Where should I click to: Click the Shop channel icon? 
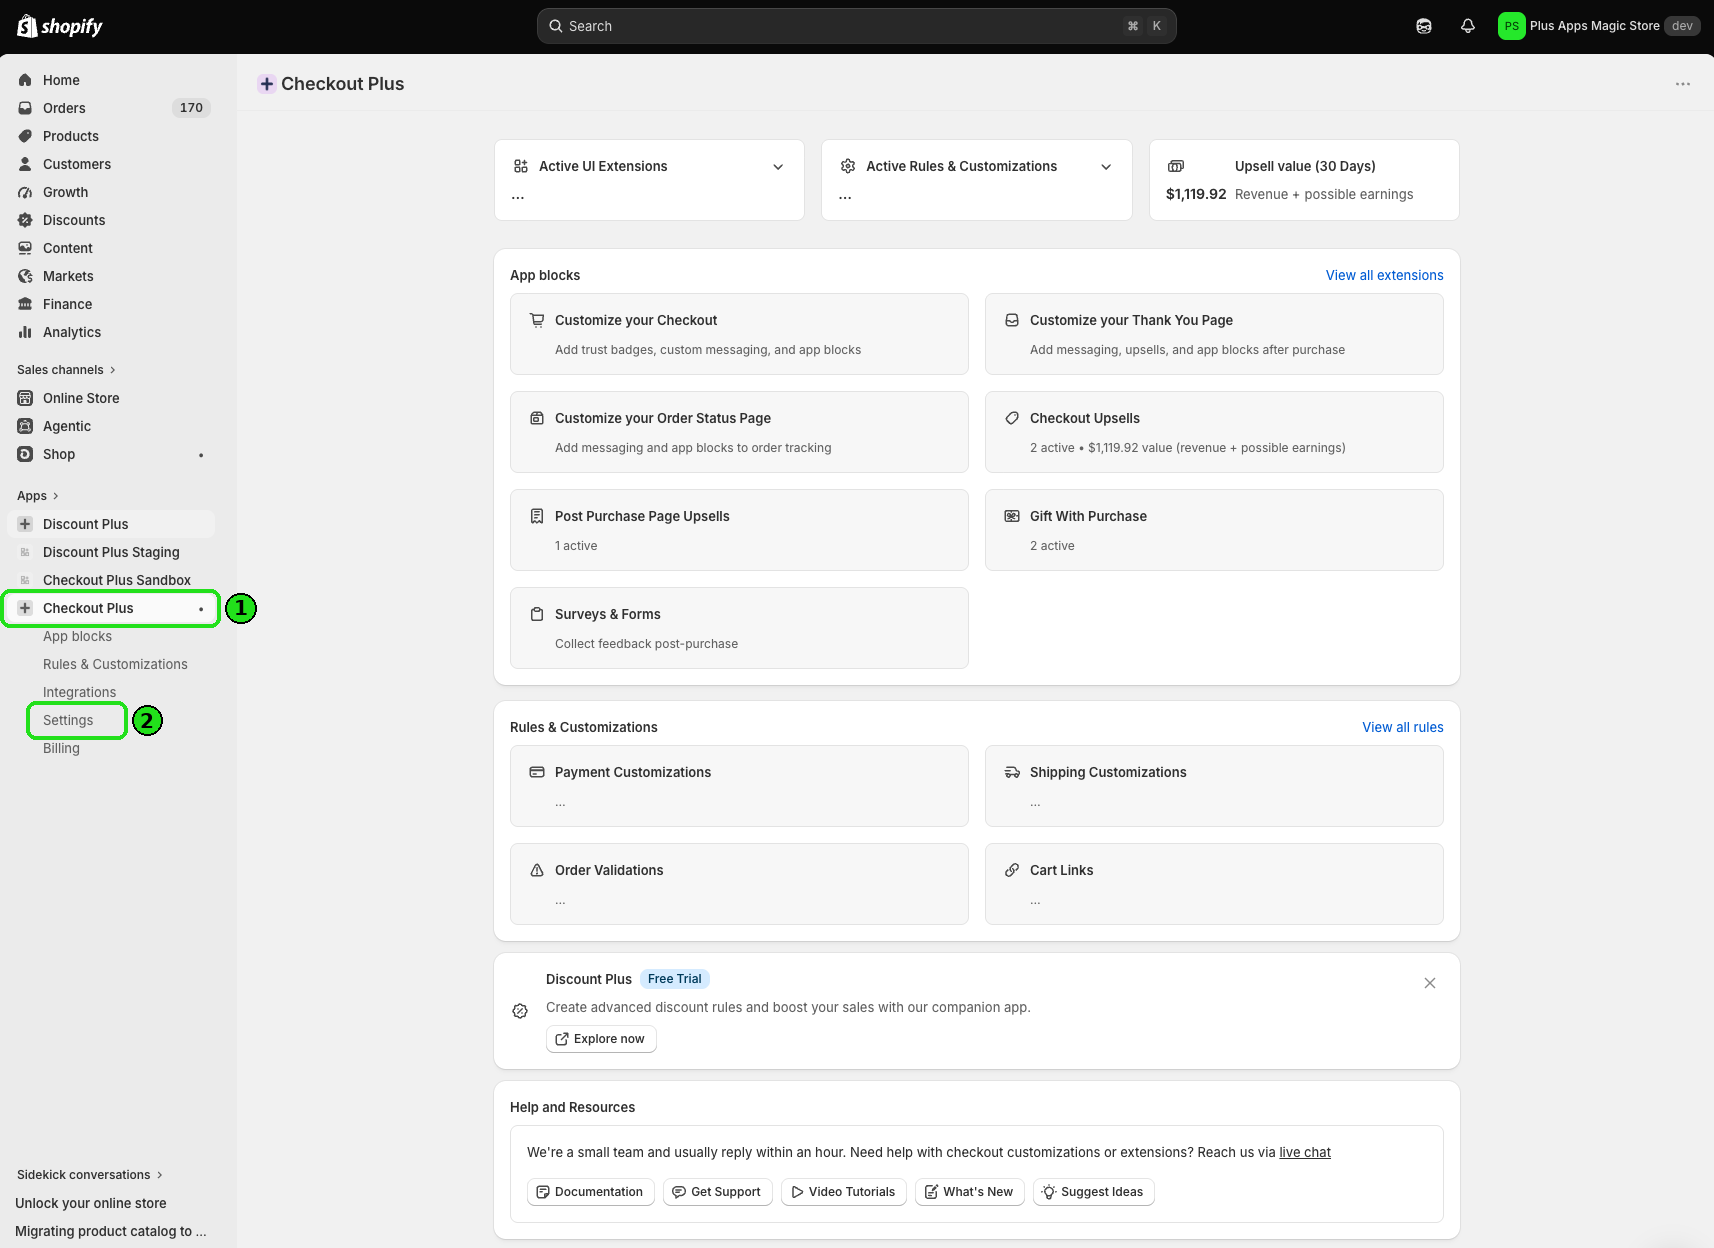tap(25, 454)
